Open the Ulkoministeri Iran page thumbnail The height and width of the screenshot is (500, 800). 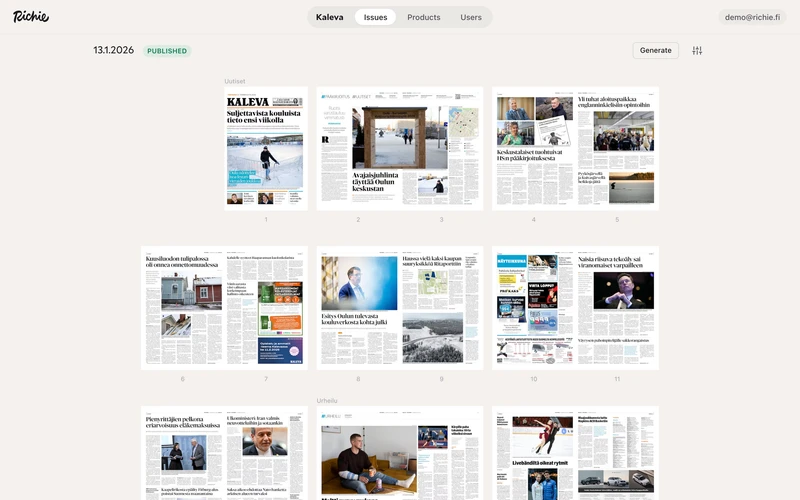266,453
